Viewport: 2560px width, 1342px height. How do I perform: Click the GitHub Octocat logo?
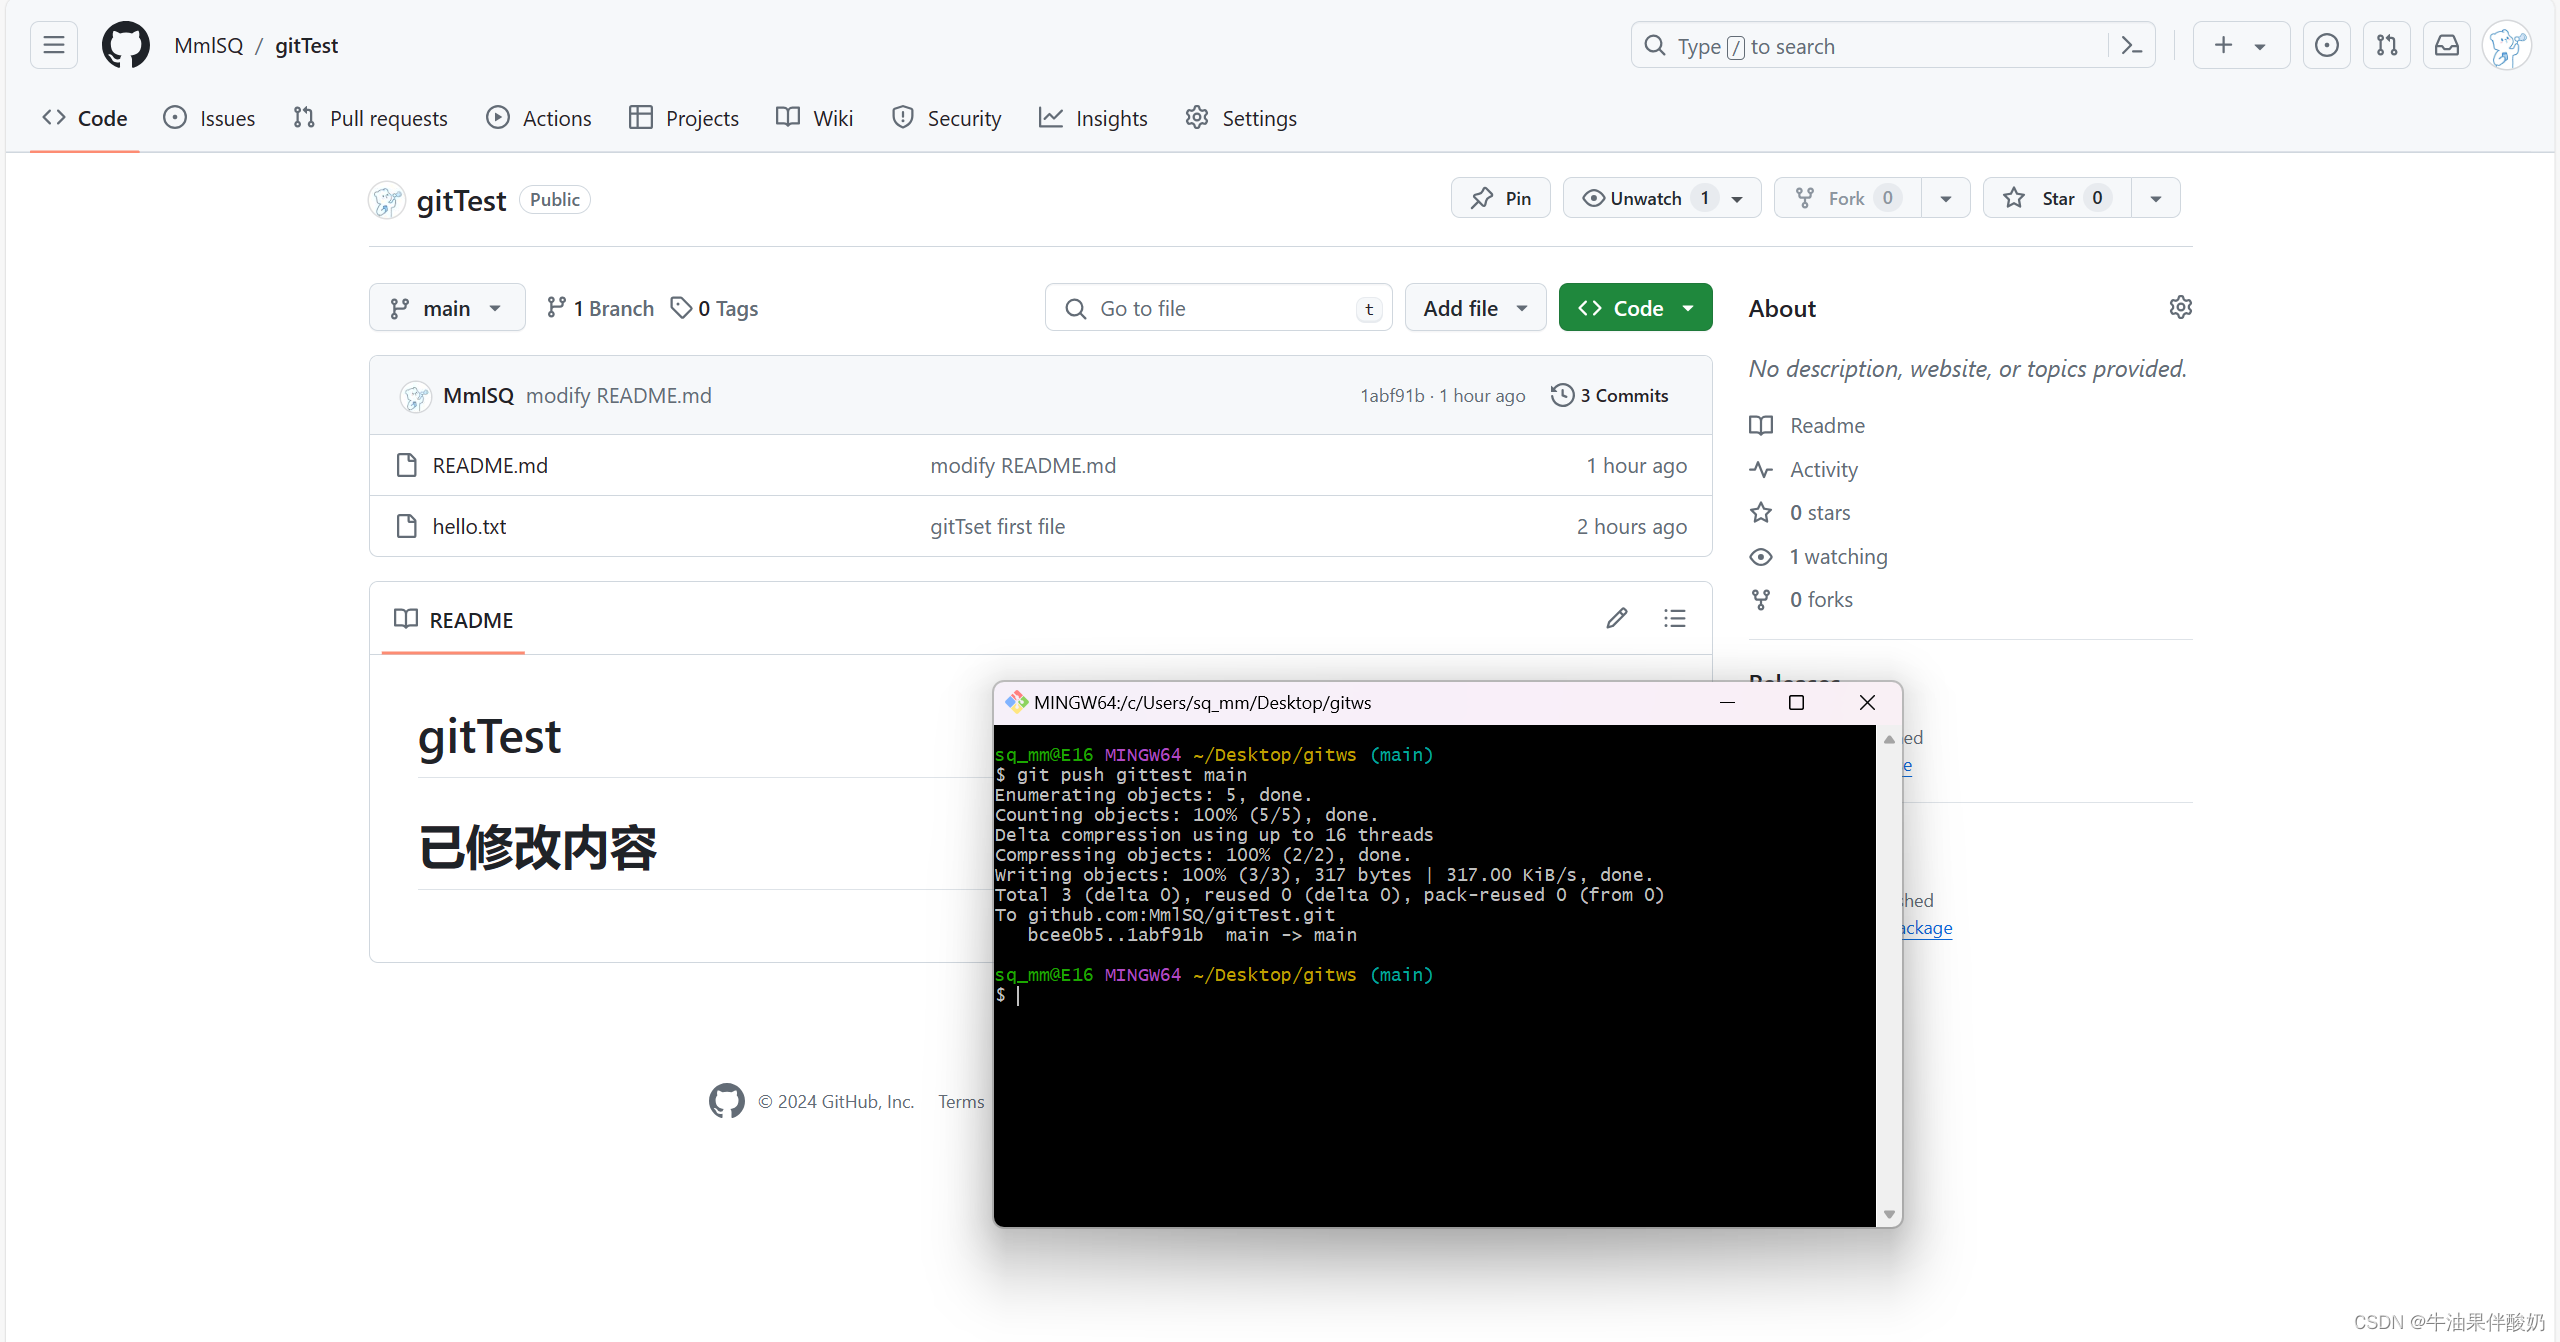tap(126, 46)
